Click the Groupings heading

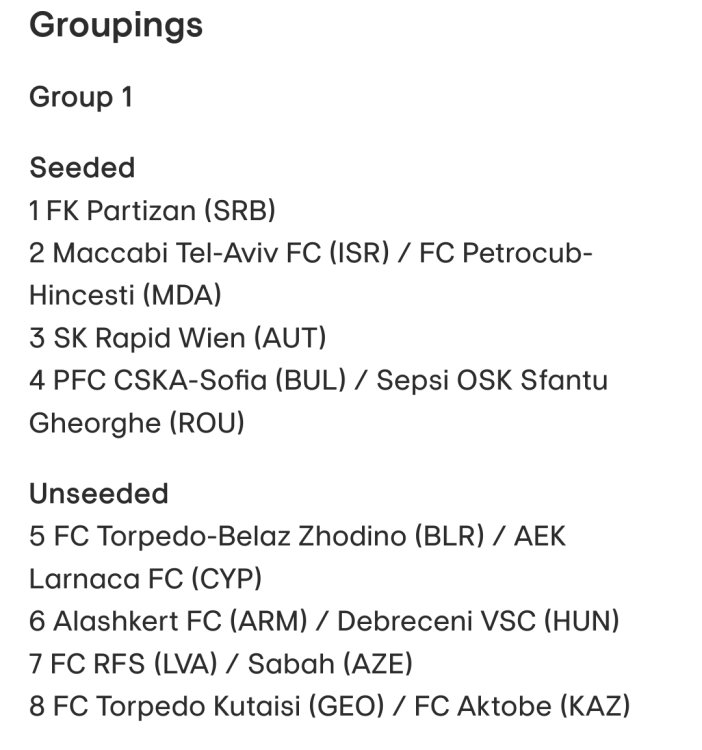coord(116,26)
